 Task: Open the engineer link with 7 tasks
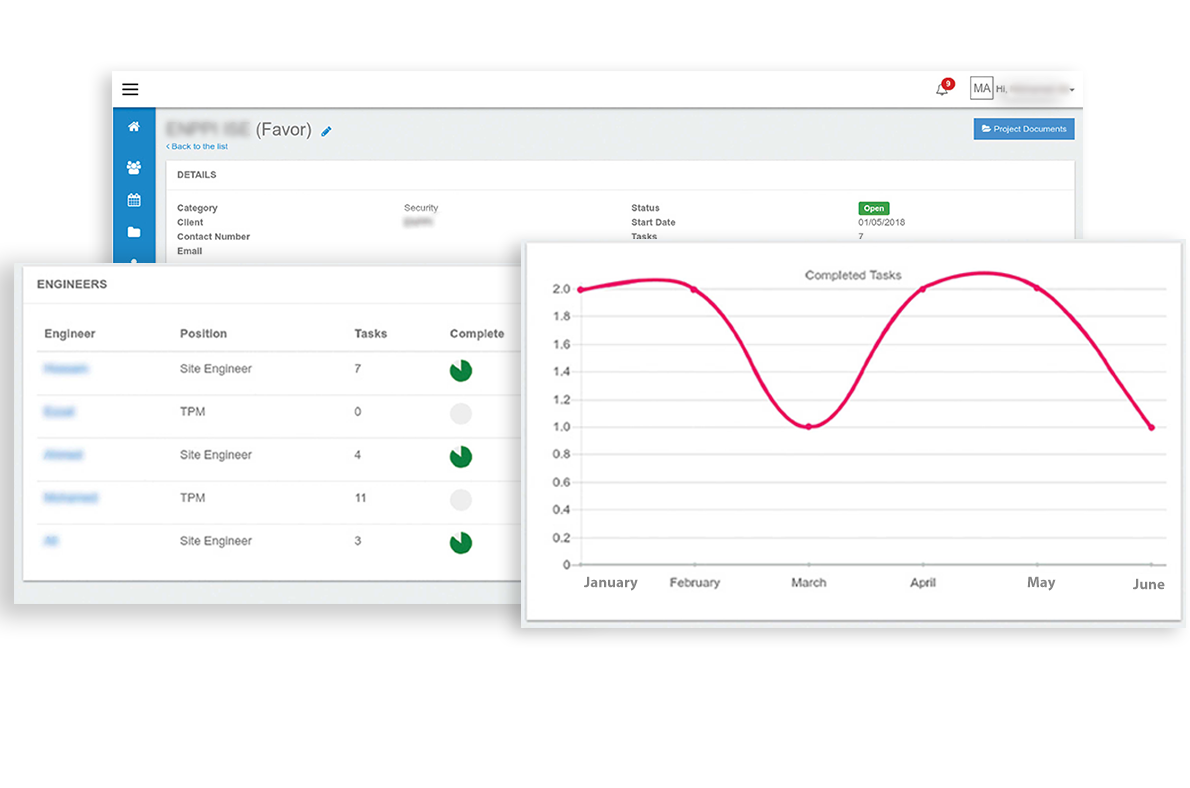[66, 369]
